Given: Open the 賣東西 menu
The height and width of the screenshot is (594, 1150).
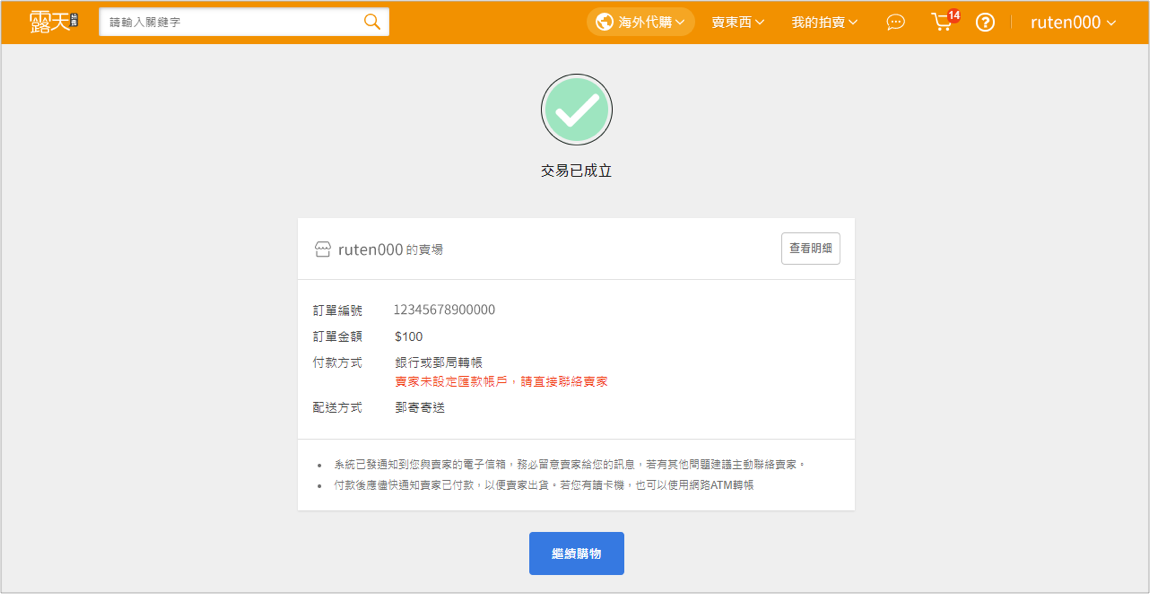Looking at the screenshot, I should pyautogui.click(x=737, y=22).
